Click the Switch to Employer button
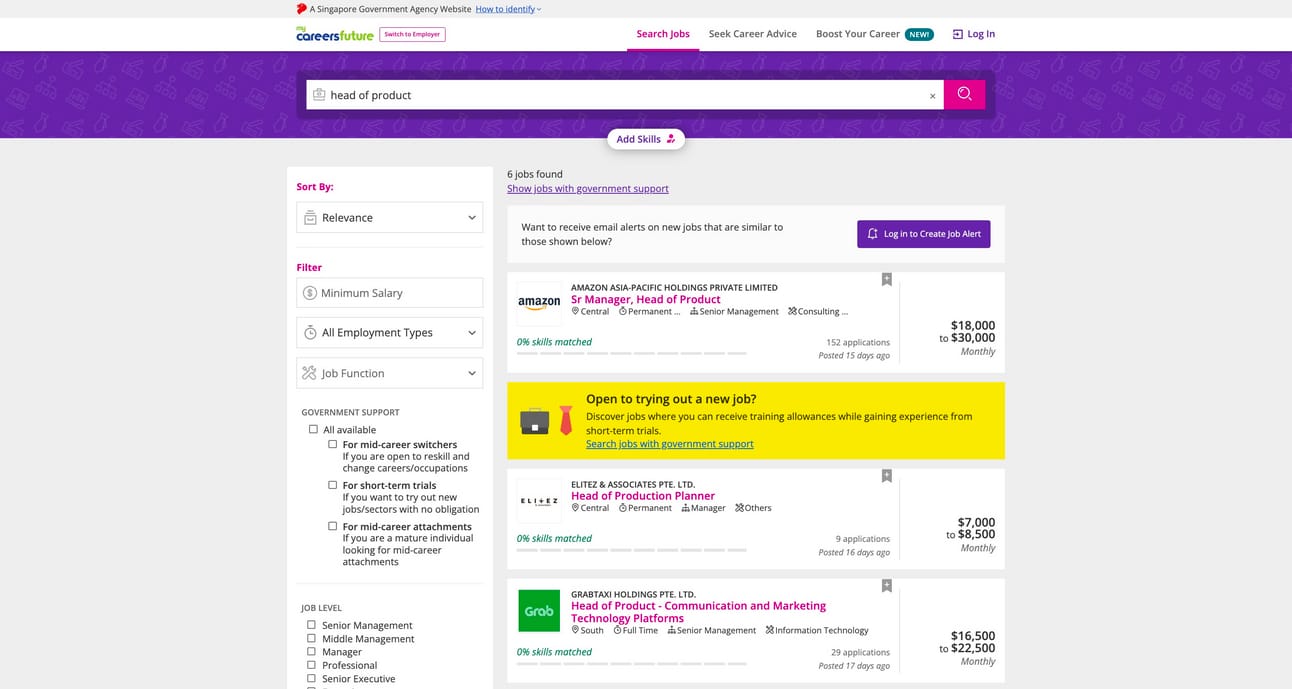This screenshot has width=1292, height=689. click(412, 34)
